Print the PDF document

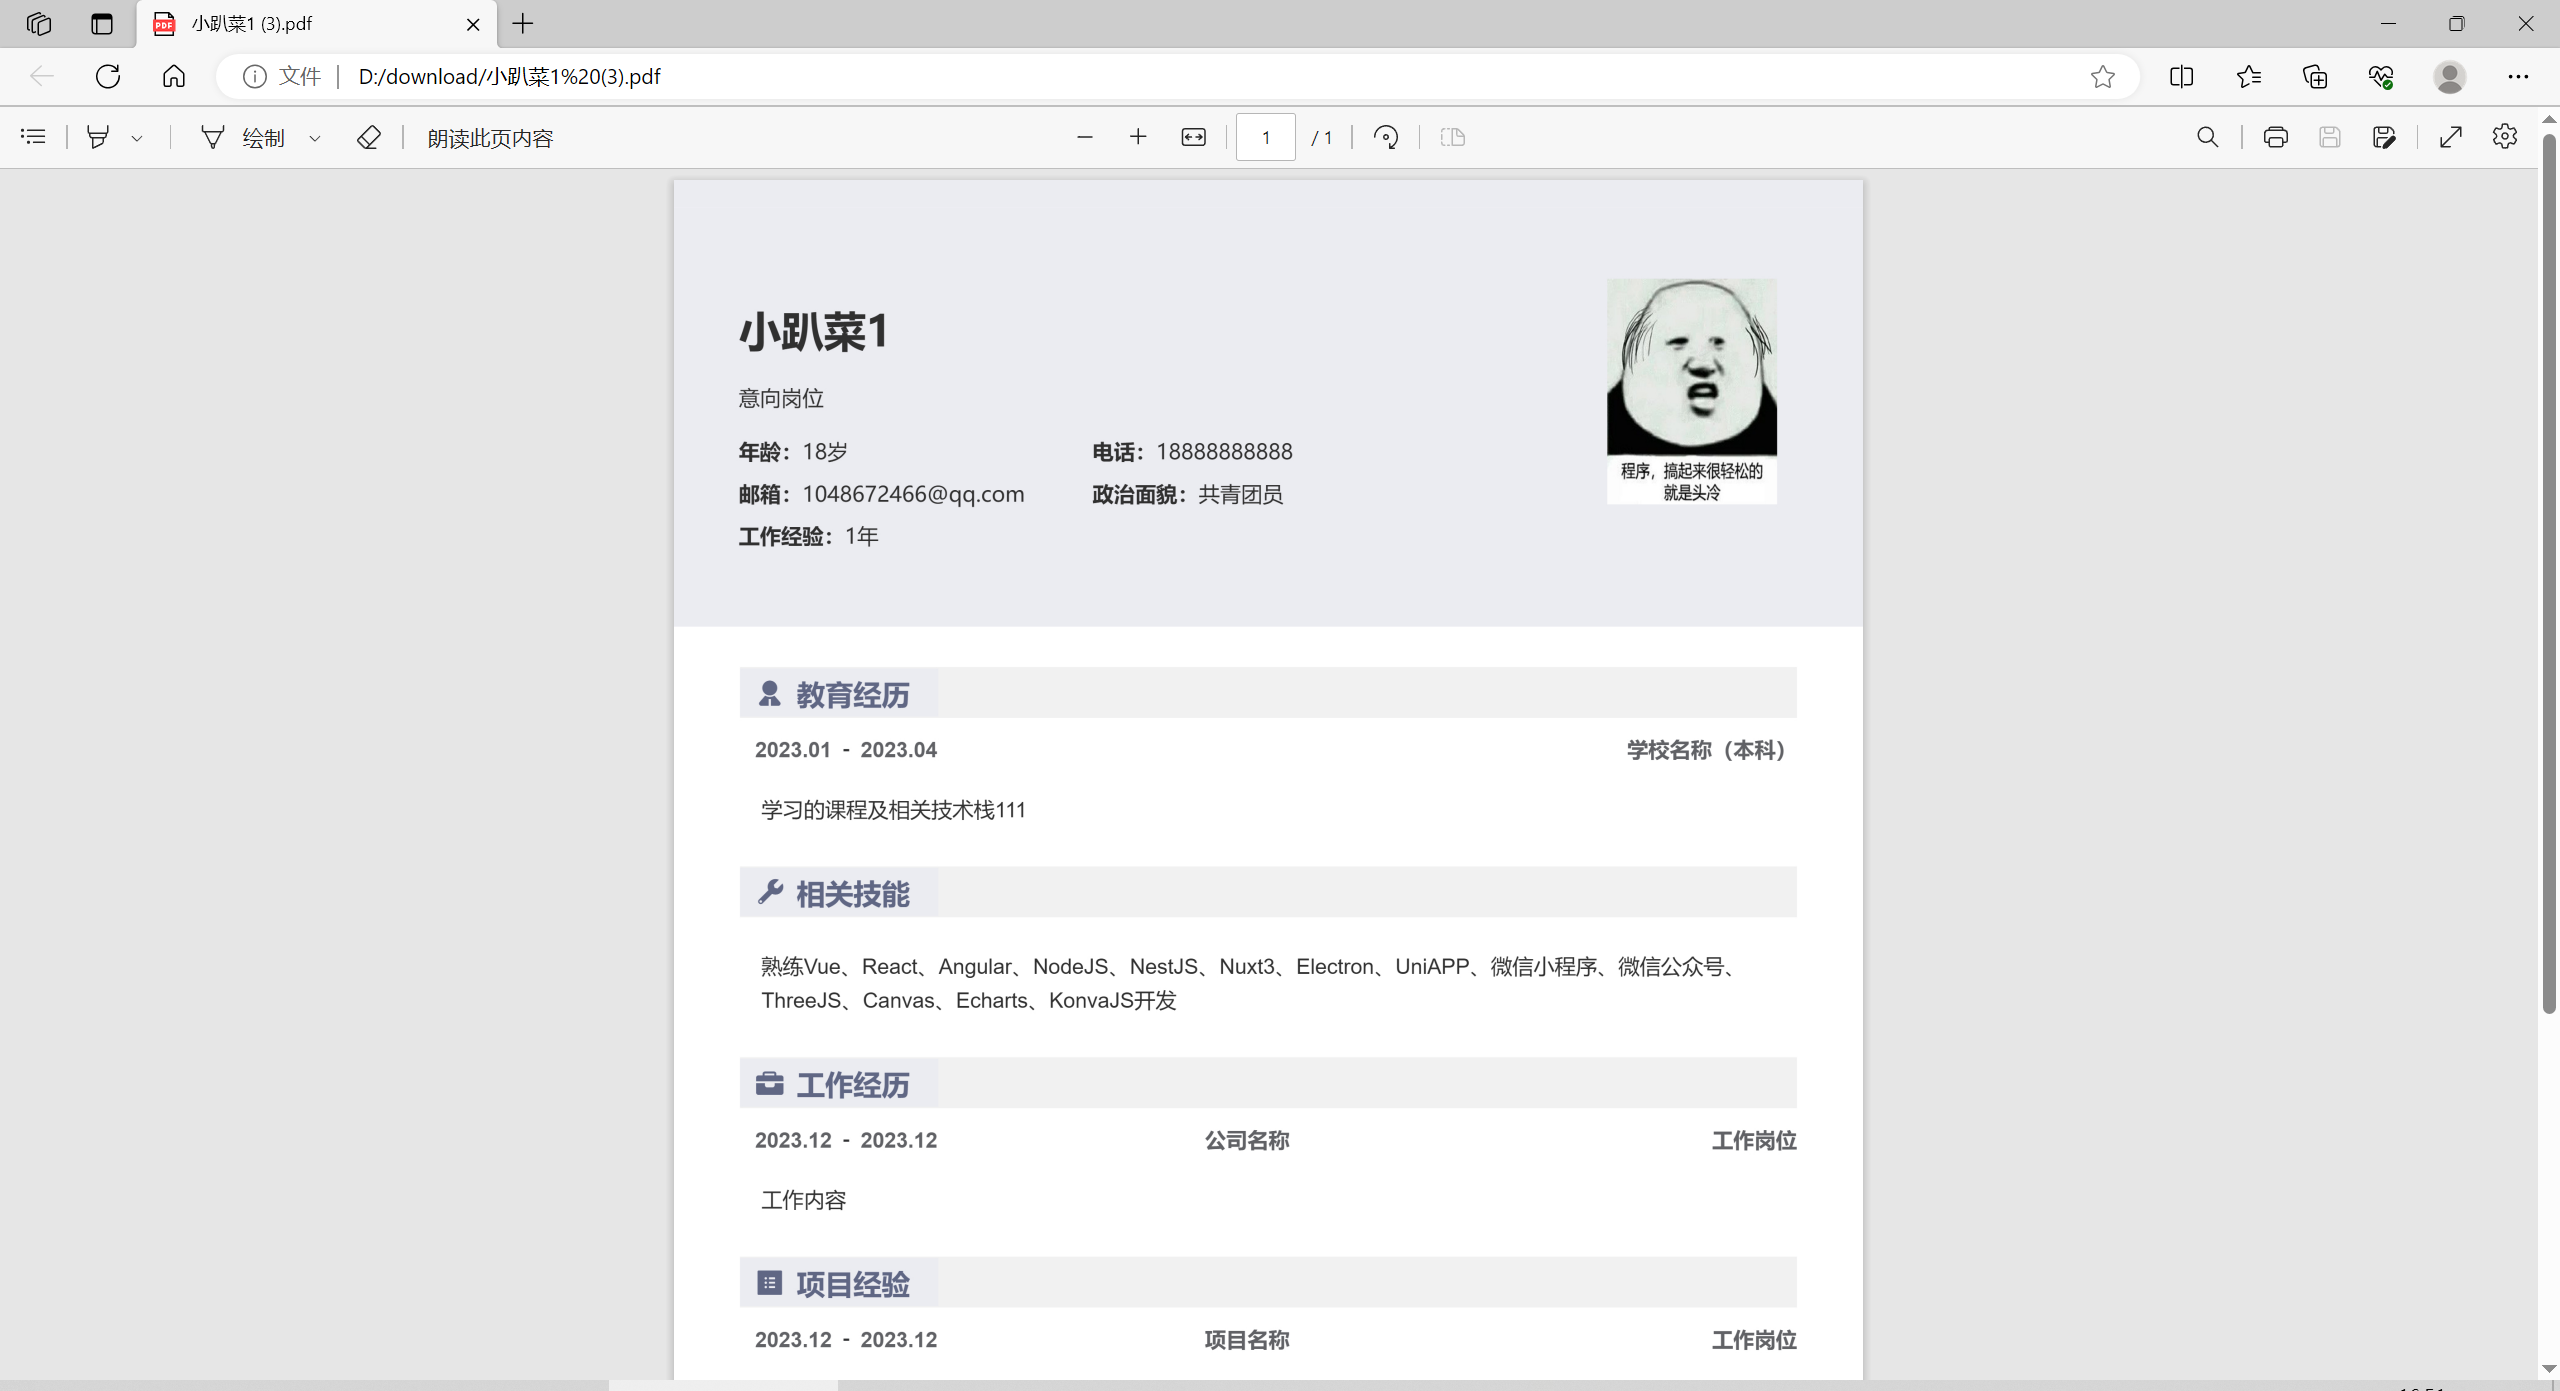(2276, 137)
